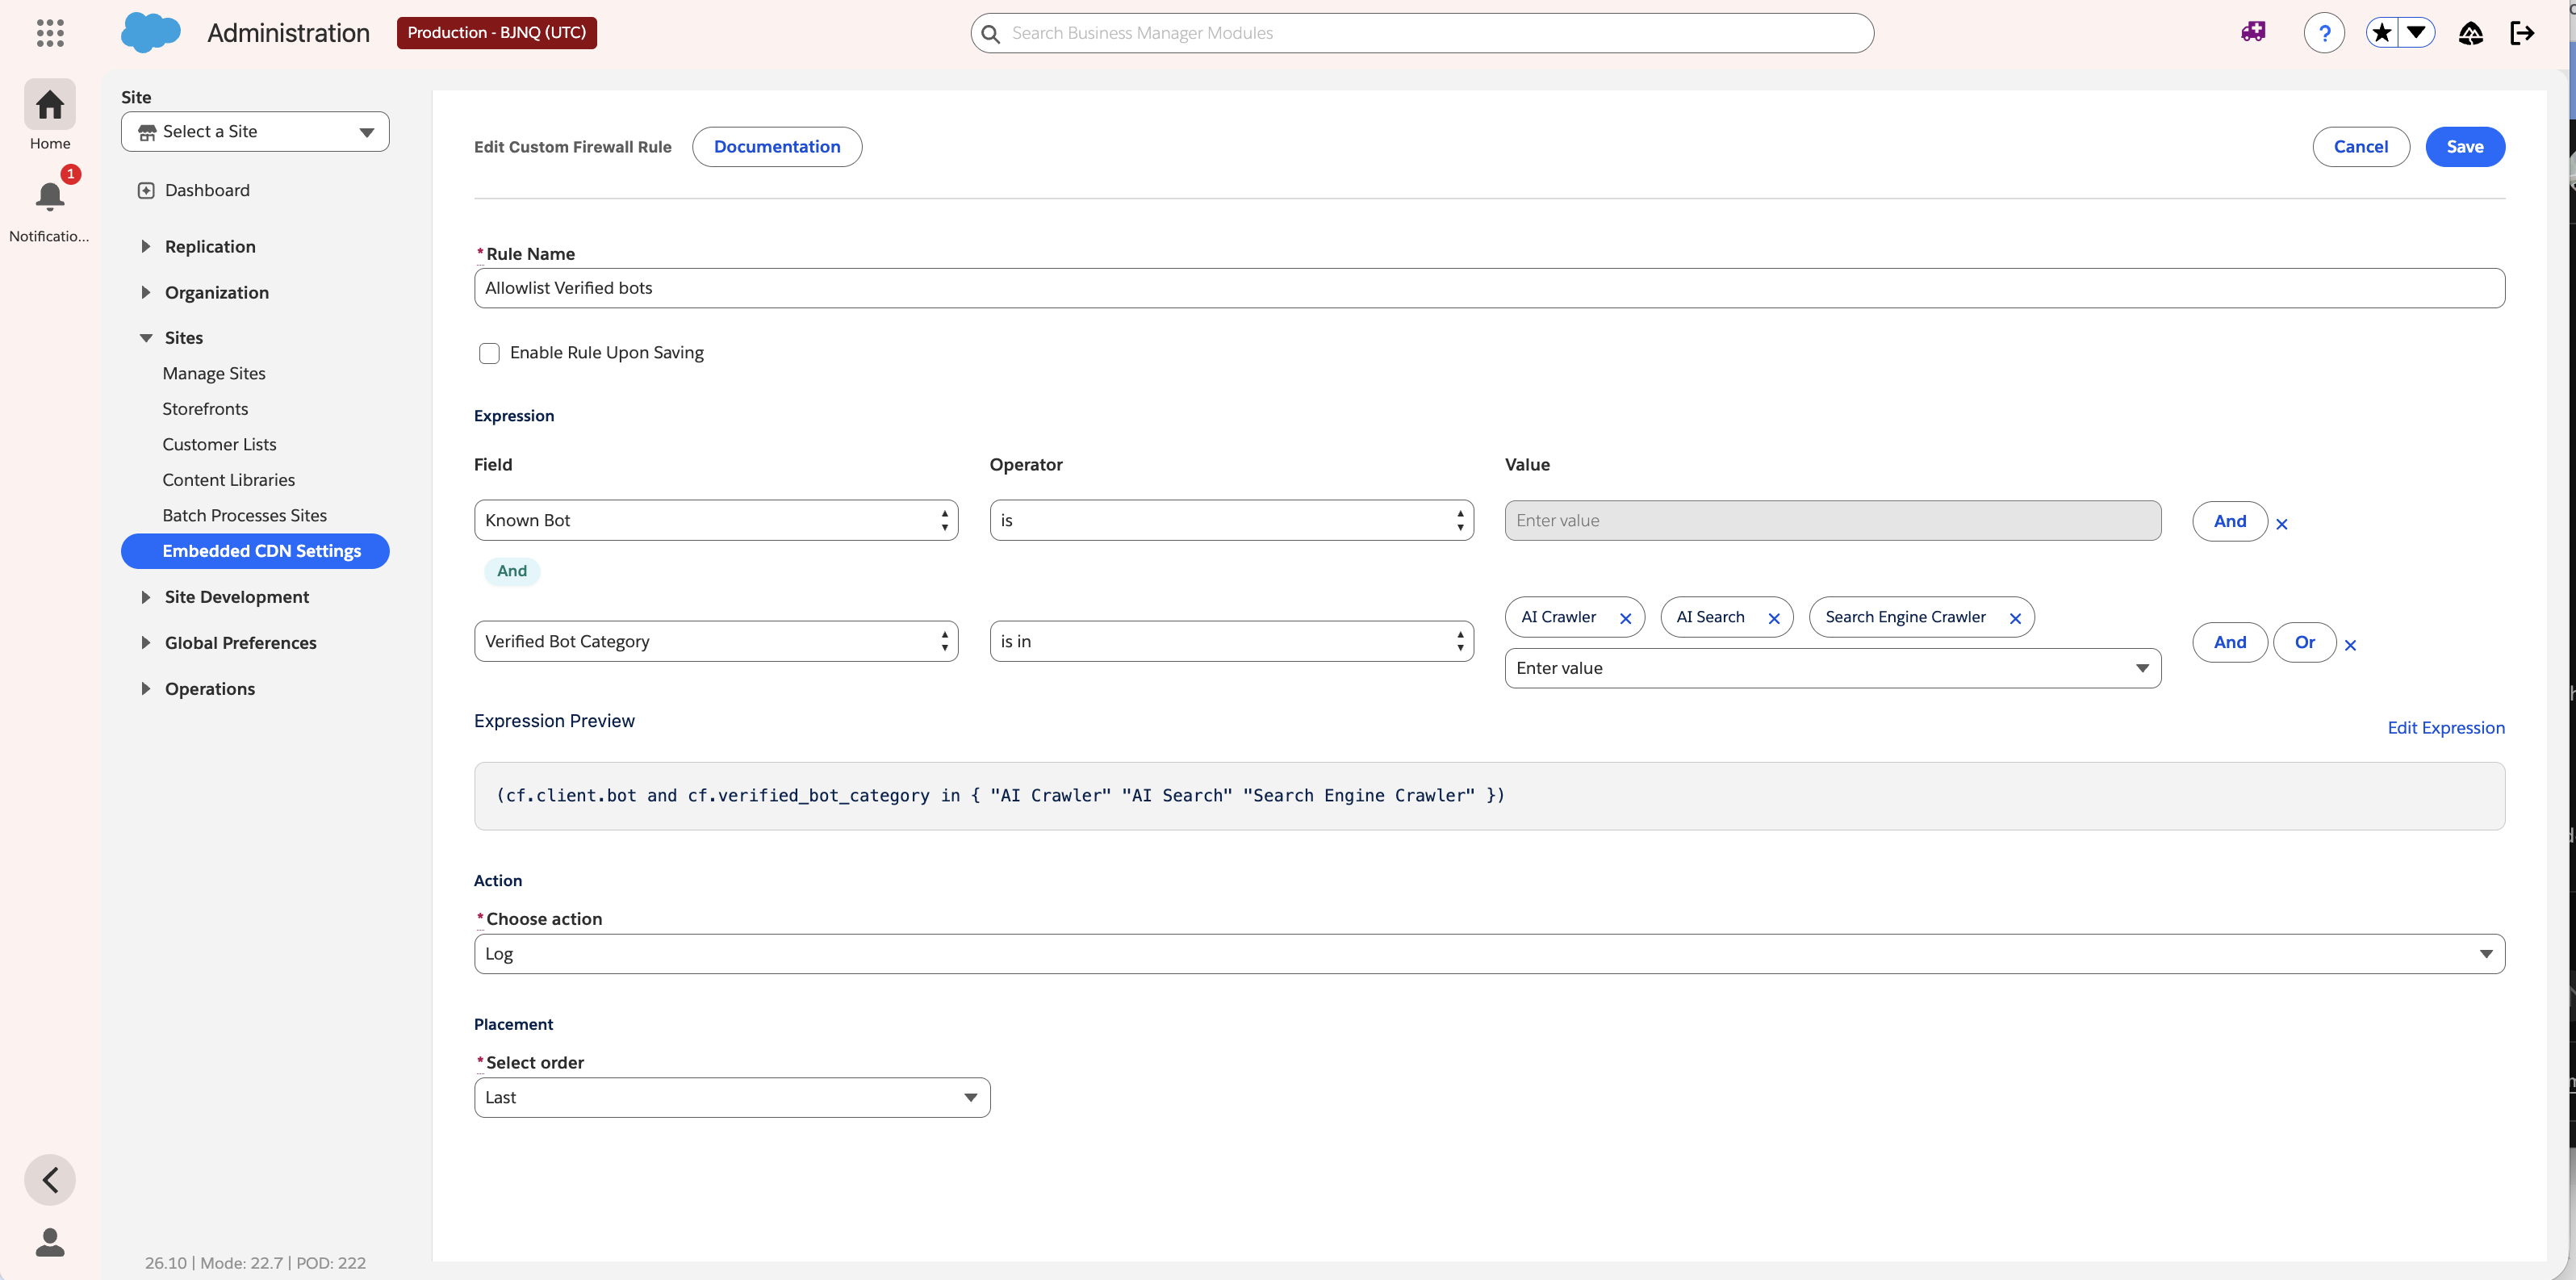Click the Edit Expression link
Screen dimensions: 2576x1280
click(2446, 727)
